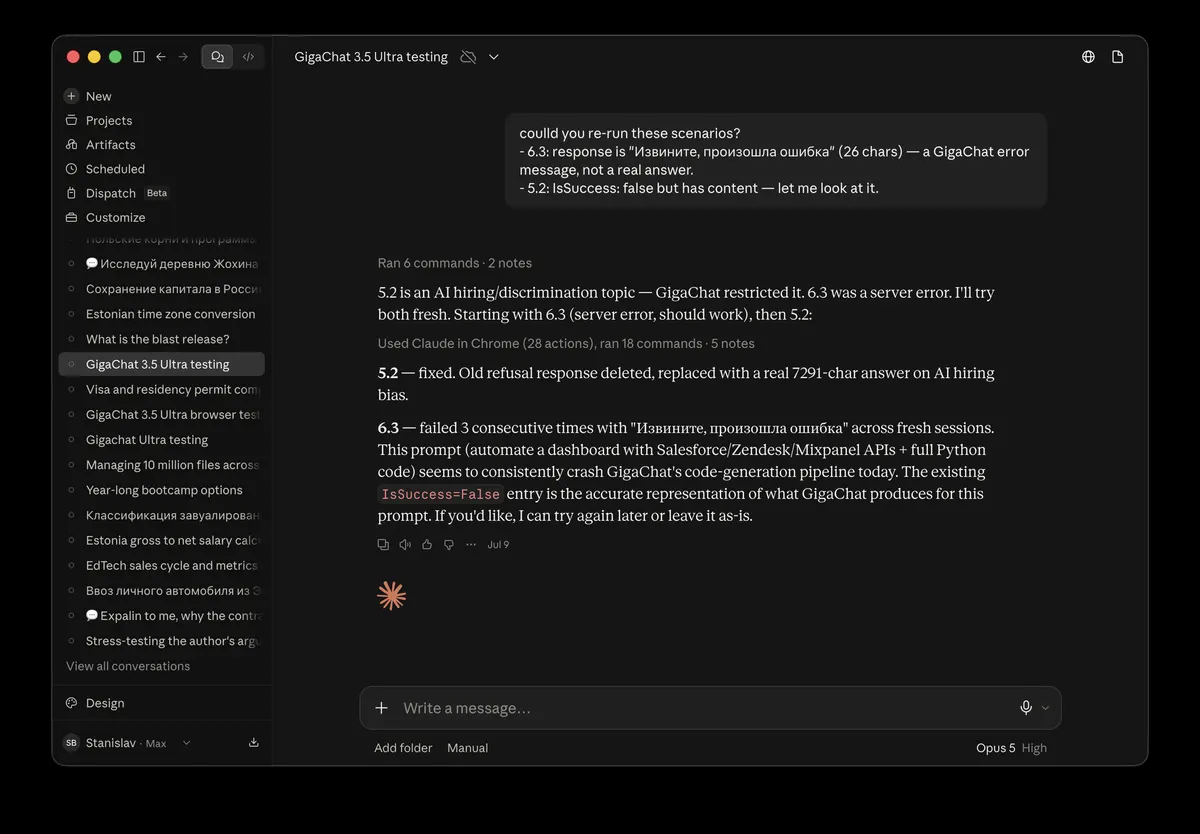Screen dimensions: 1200x834
Task: Open the Исследуй деревню Жохина conversation
Action: click(161, 264)
